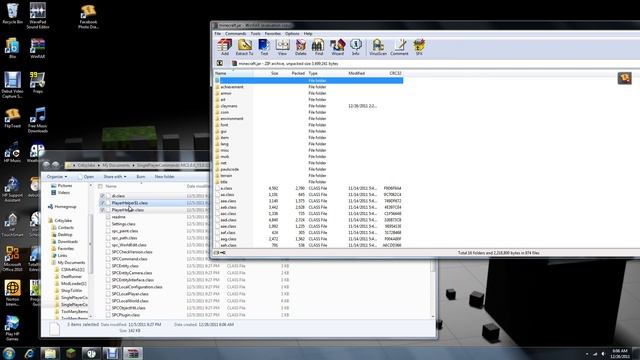Viewport: 640px width, 360px height.
Task: Open Recycle Bin desktop icon
Action: tap(12, 13)
